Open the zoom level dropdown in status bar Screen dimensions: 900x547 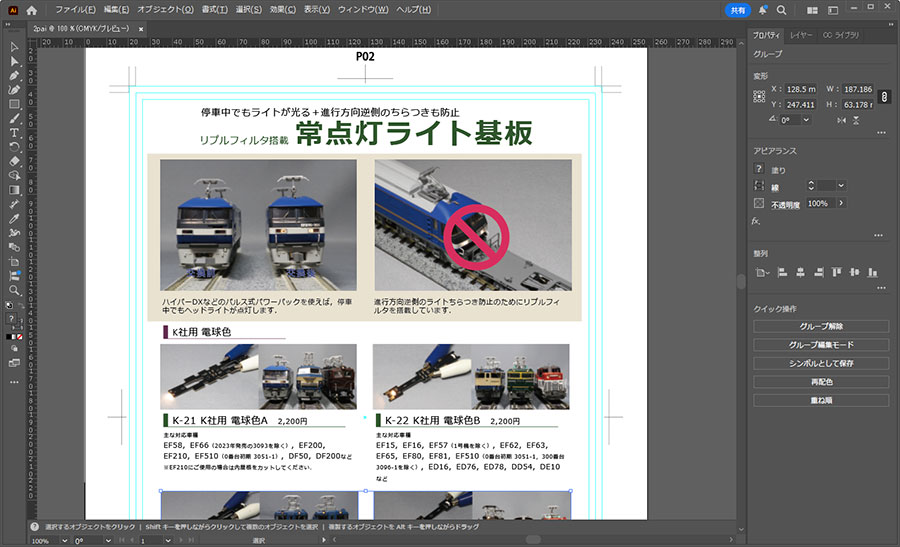point(64,541)
